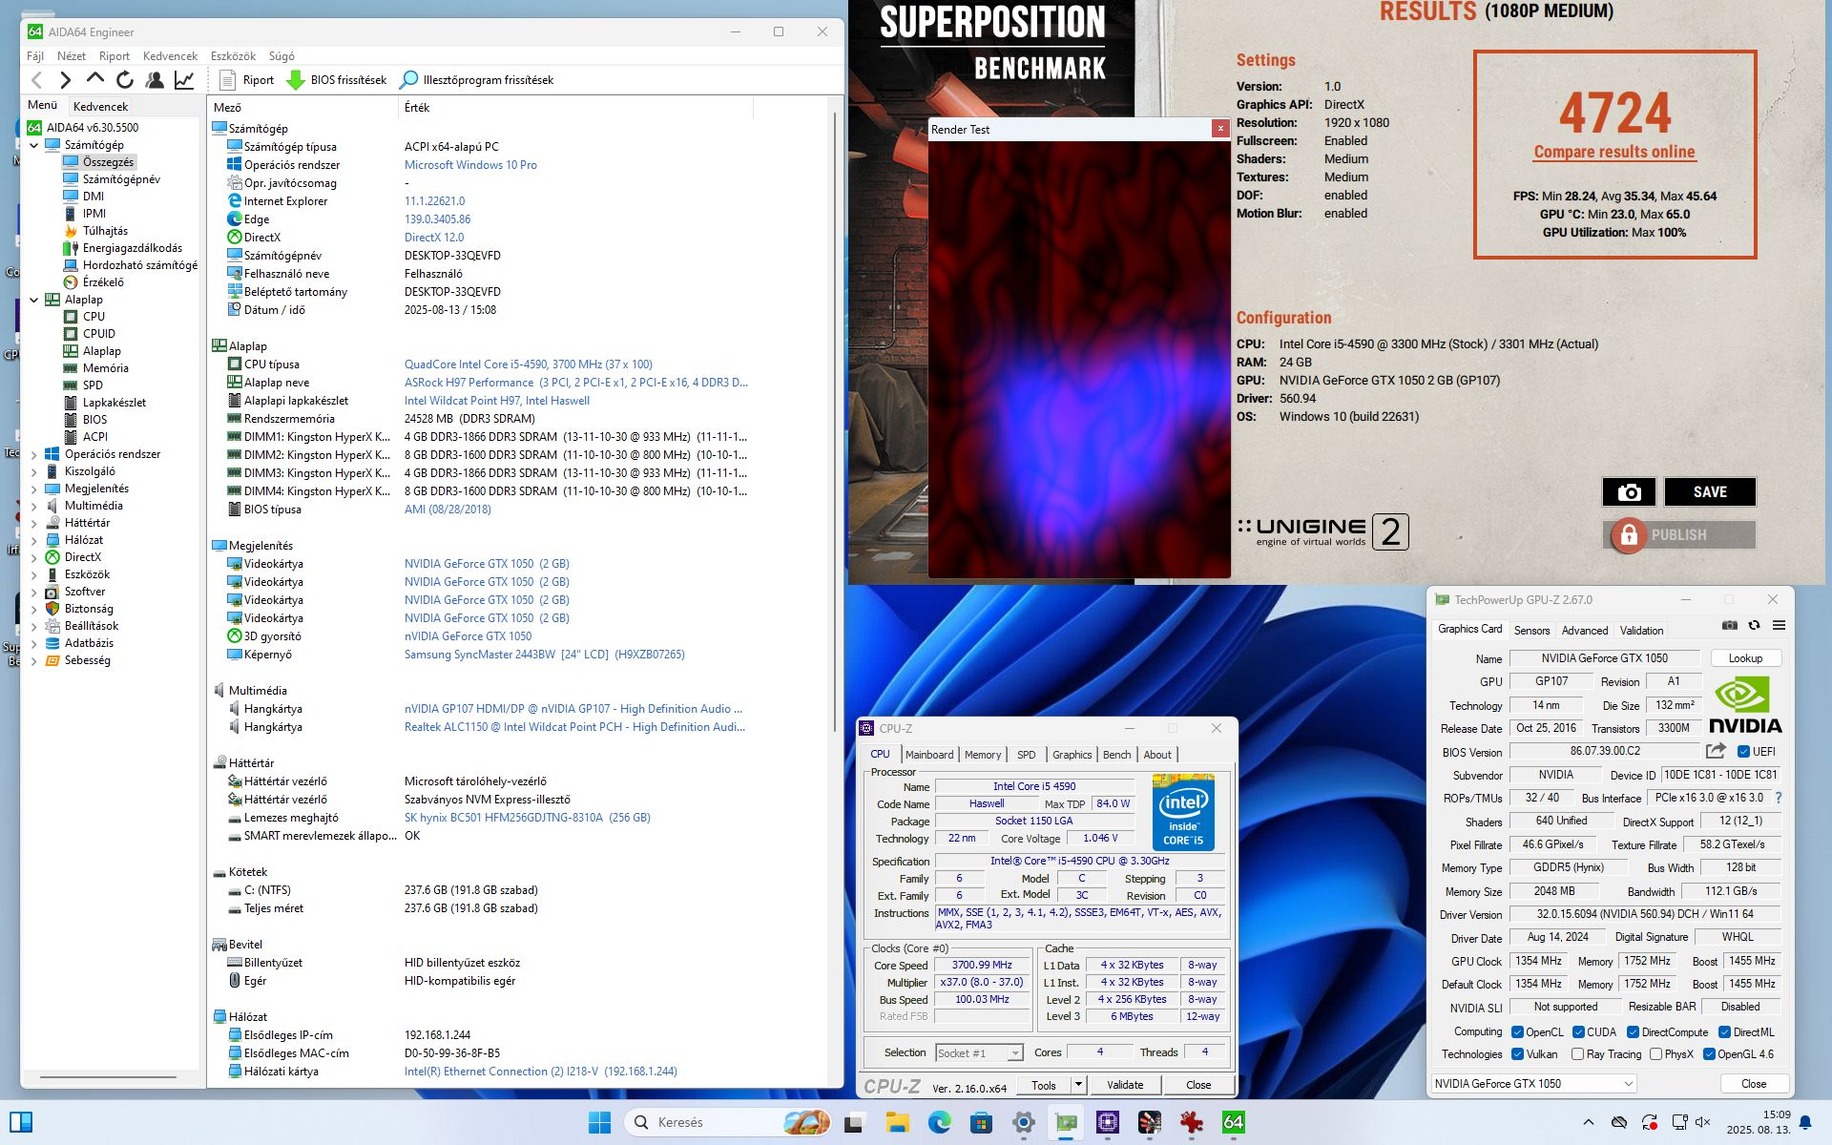This screenshot has width=1832, height=1145.
Task: Click the Mező column header in AIDA64
Action: pyautogui.click(x=304, y=107)
